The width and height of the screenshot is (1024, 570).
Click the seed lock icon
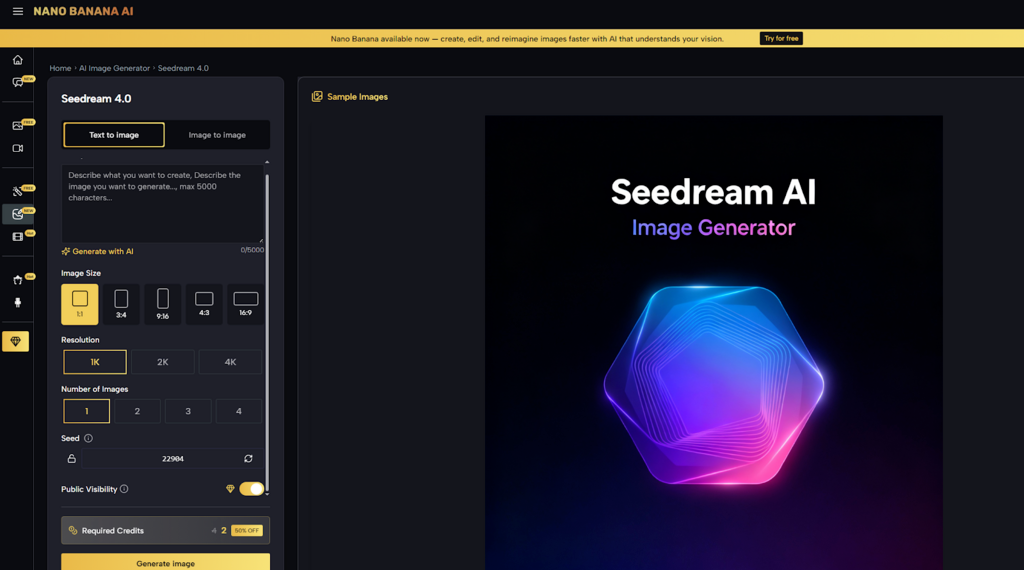click(x=72, y=459)
